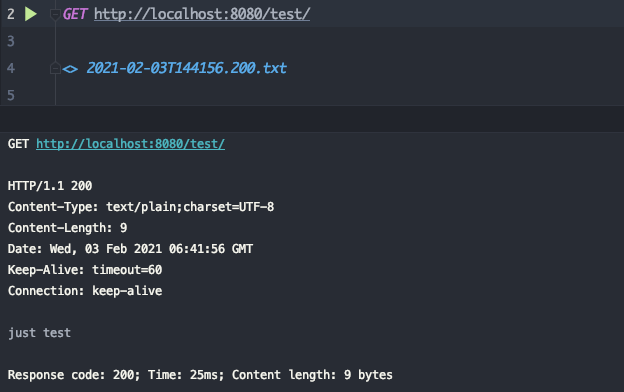
Task: Select line number 3 in the gutter
Action: (x=11, y=41)
